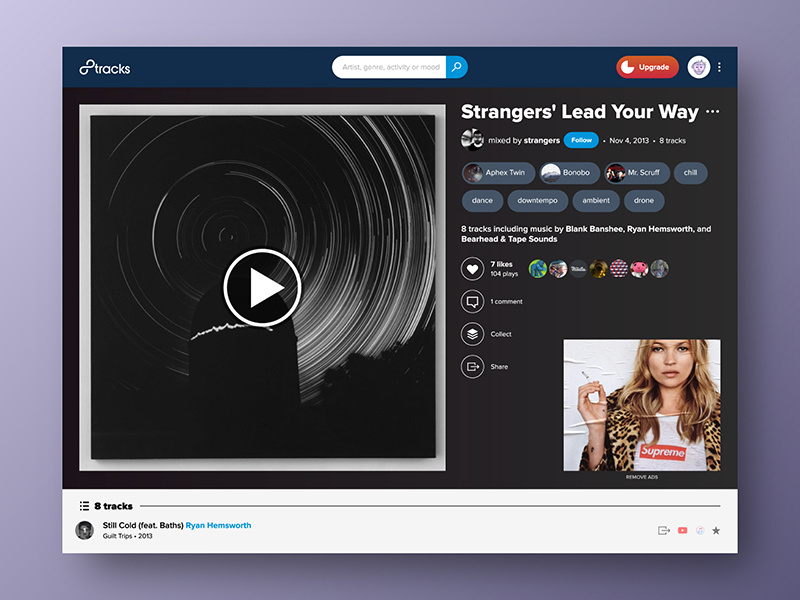Open the second liker's avatar
This screenshot has height=600, width=800.
(x=558, y=268)
